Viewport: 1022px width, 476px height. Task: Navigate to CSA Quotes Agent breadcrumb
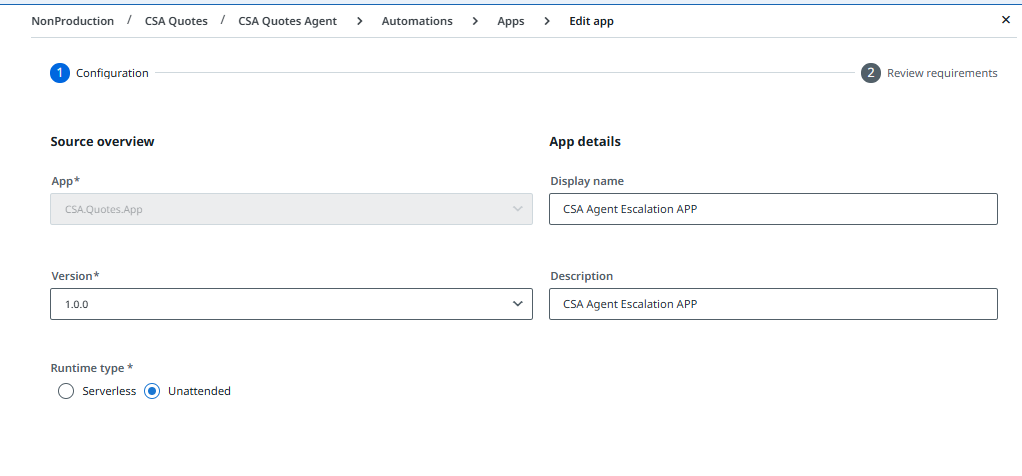[x=287, y=21]
